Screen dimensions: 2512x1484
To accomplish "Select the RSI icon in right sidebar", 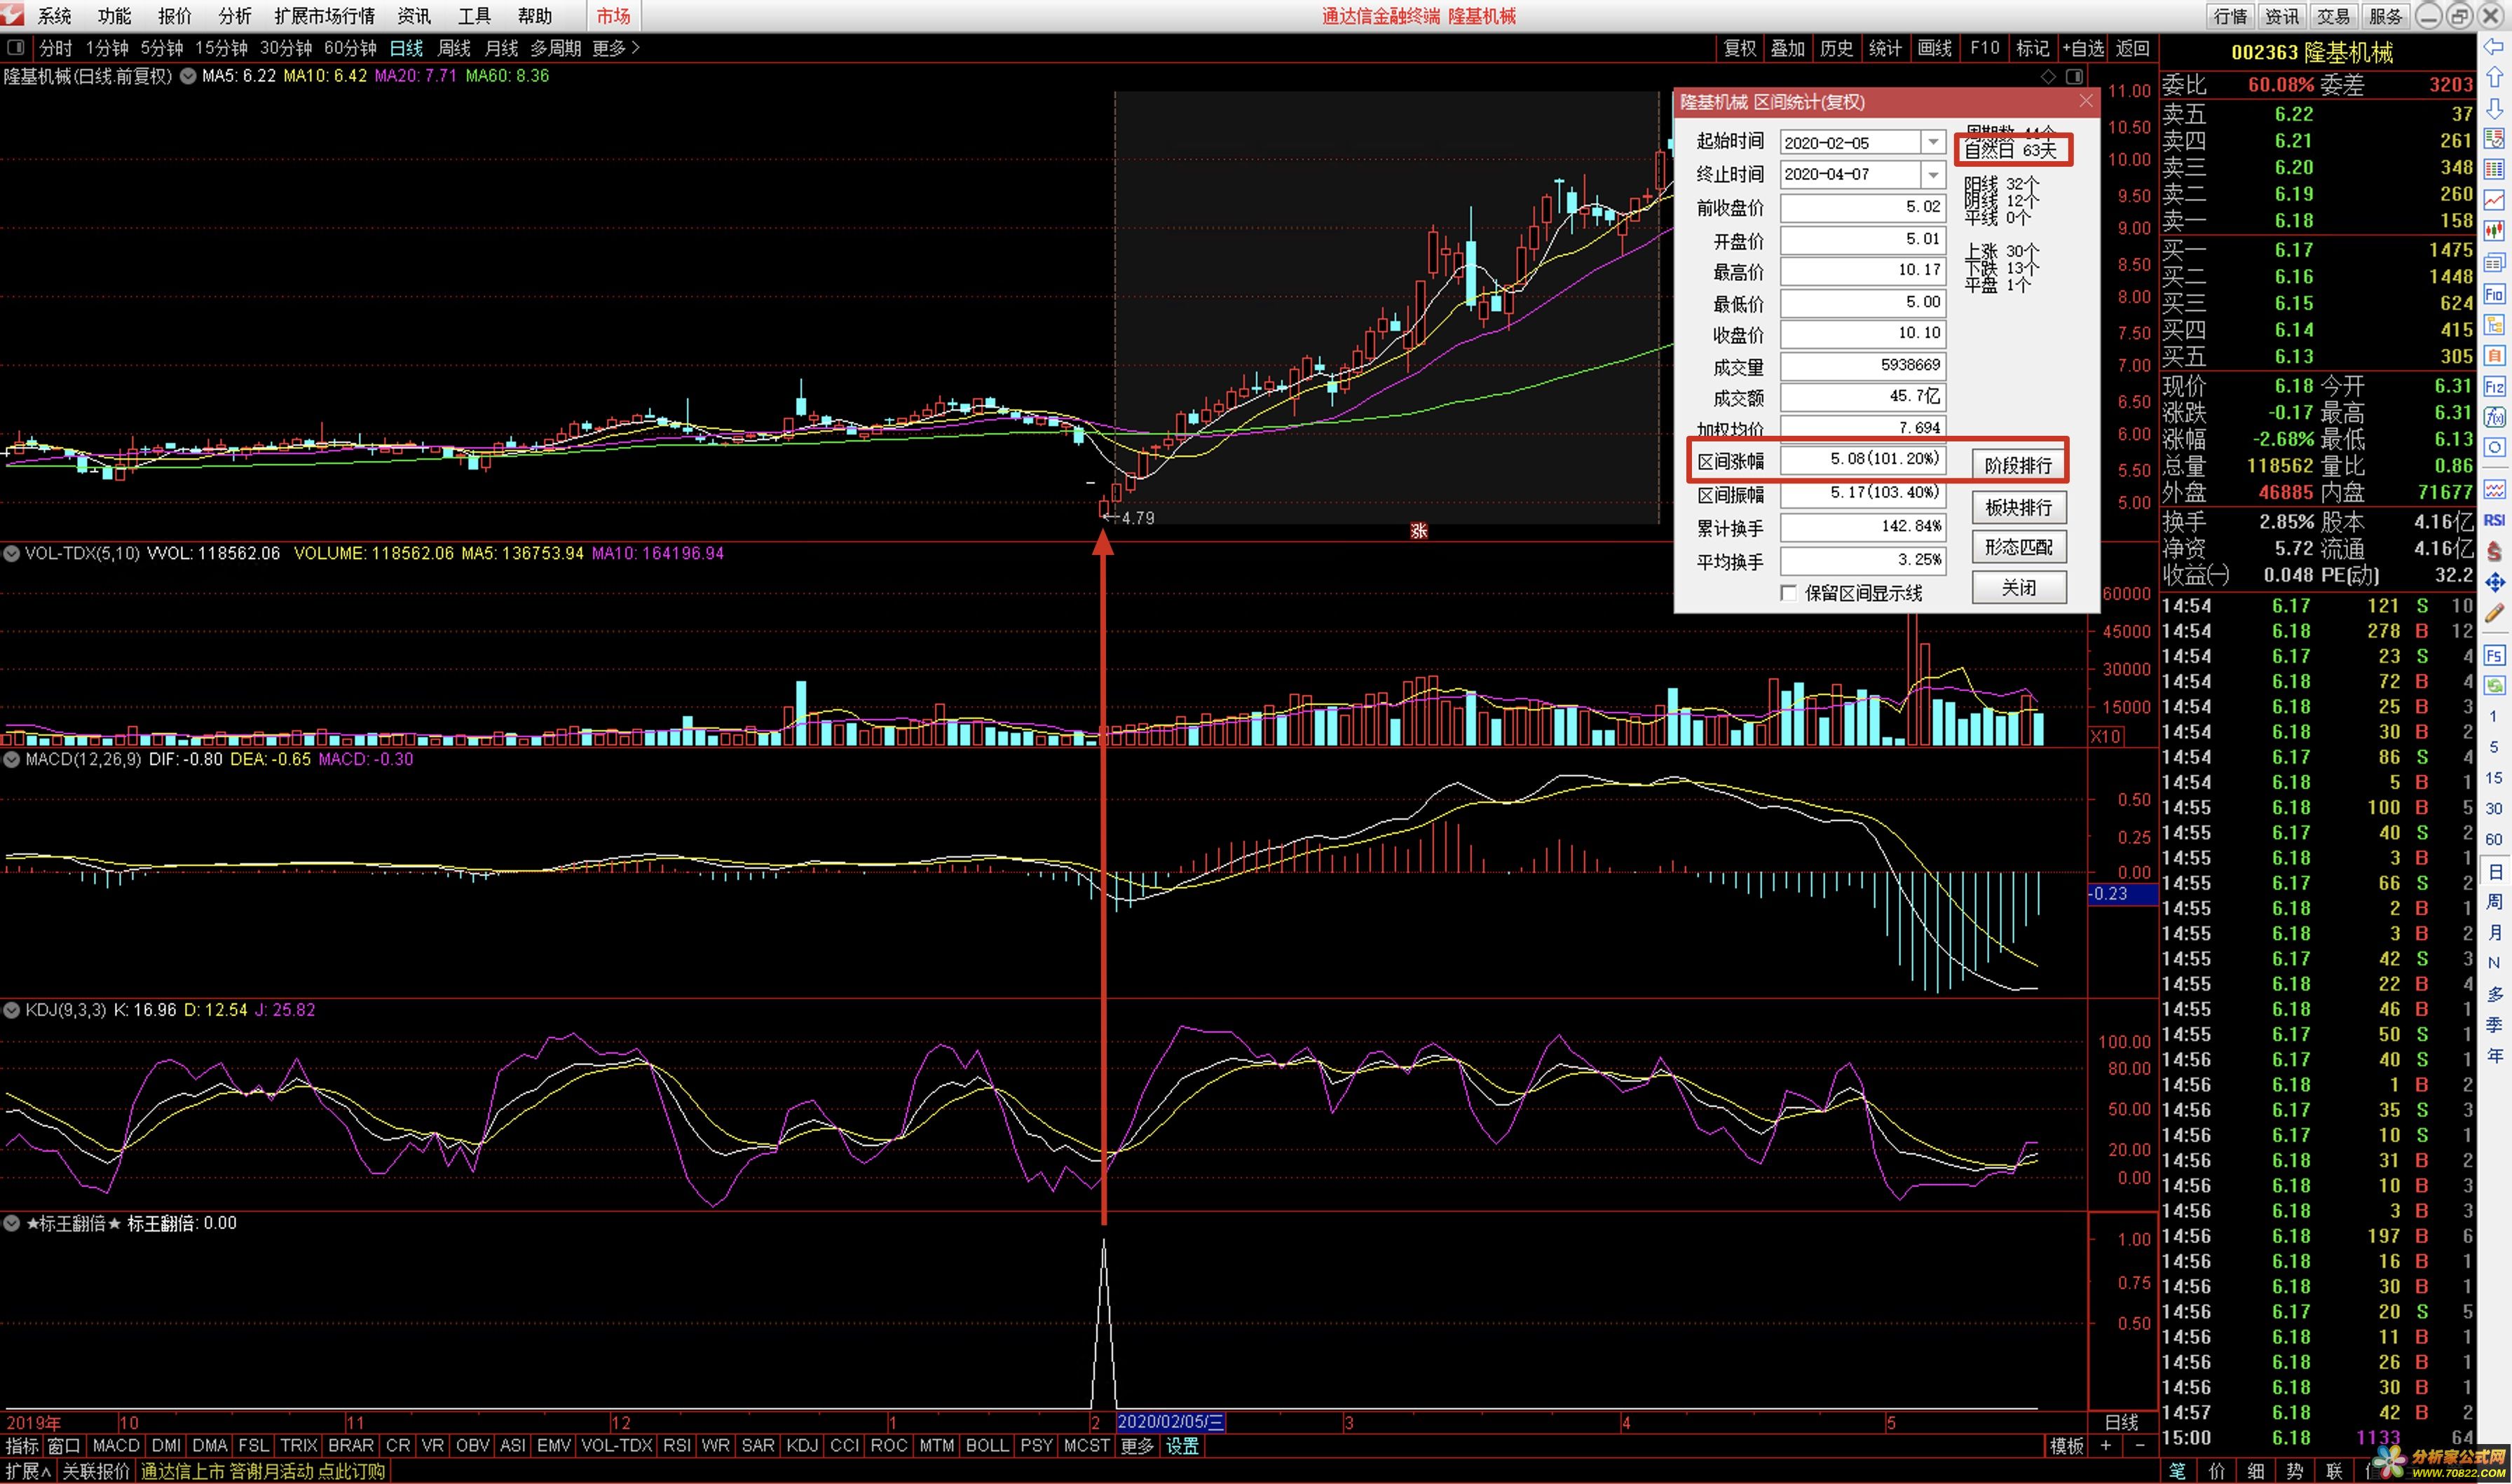I will tap(2495, 520).
